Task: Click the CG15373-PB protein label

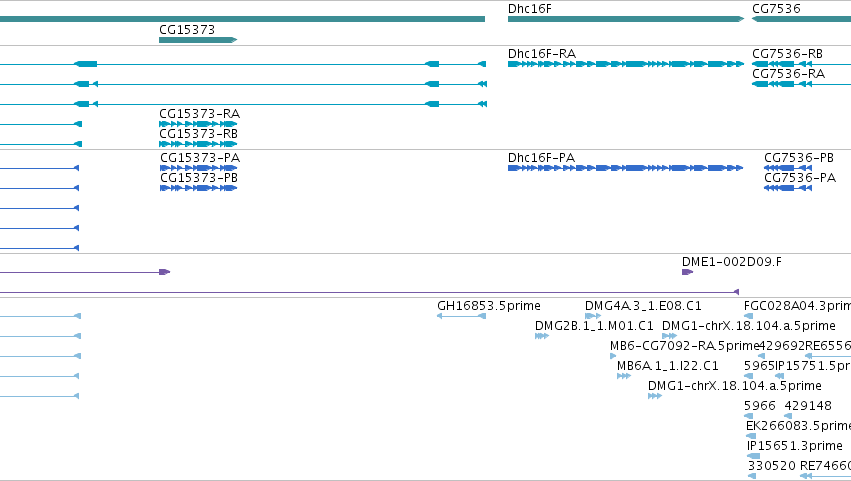Action: coord(199,178)
